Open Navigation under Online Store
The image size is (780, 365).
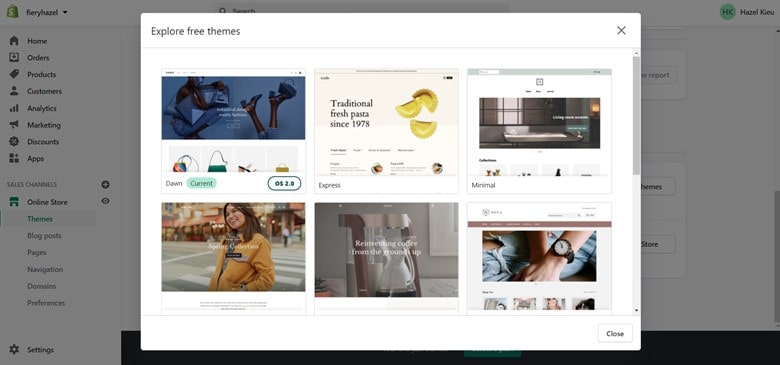[x=45, y=270]
